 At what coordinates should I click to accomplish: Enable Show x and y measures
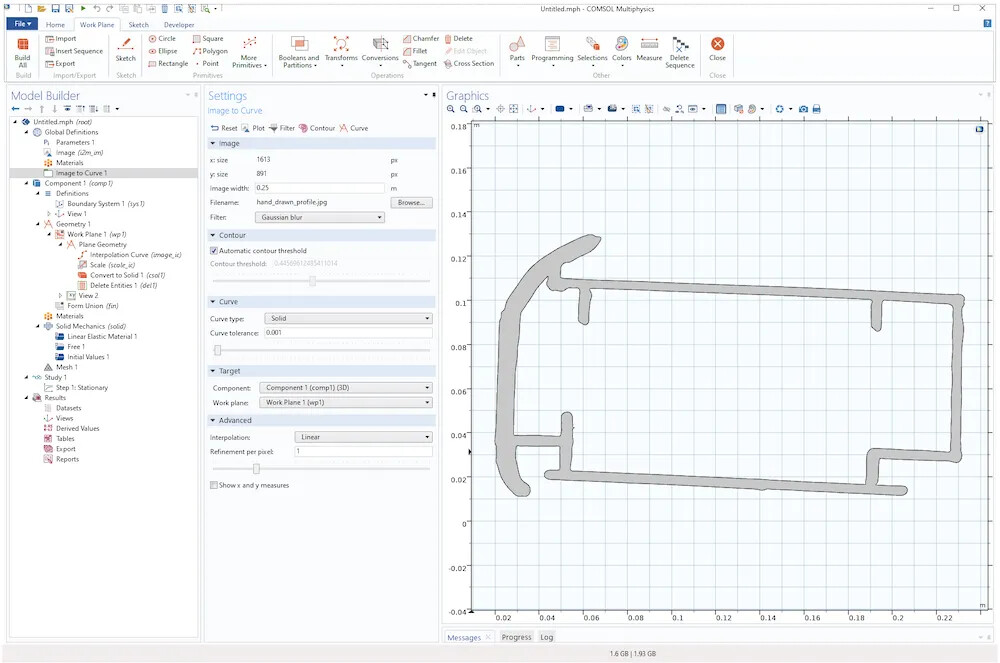click(x=214, y=485)
